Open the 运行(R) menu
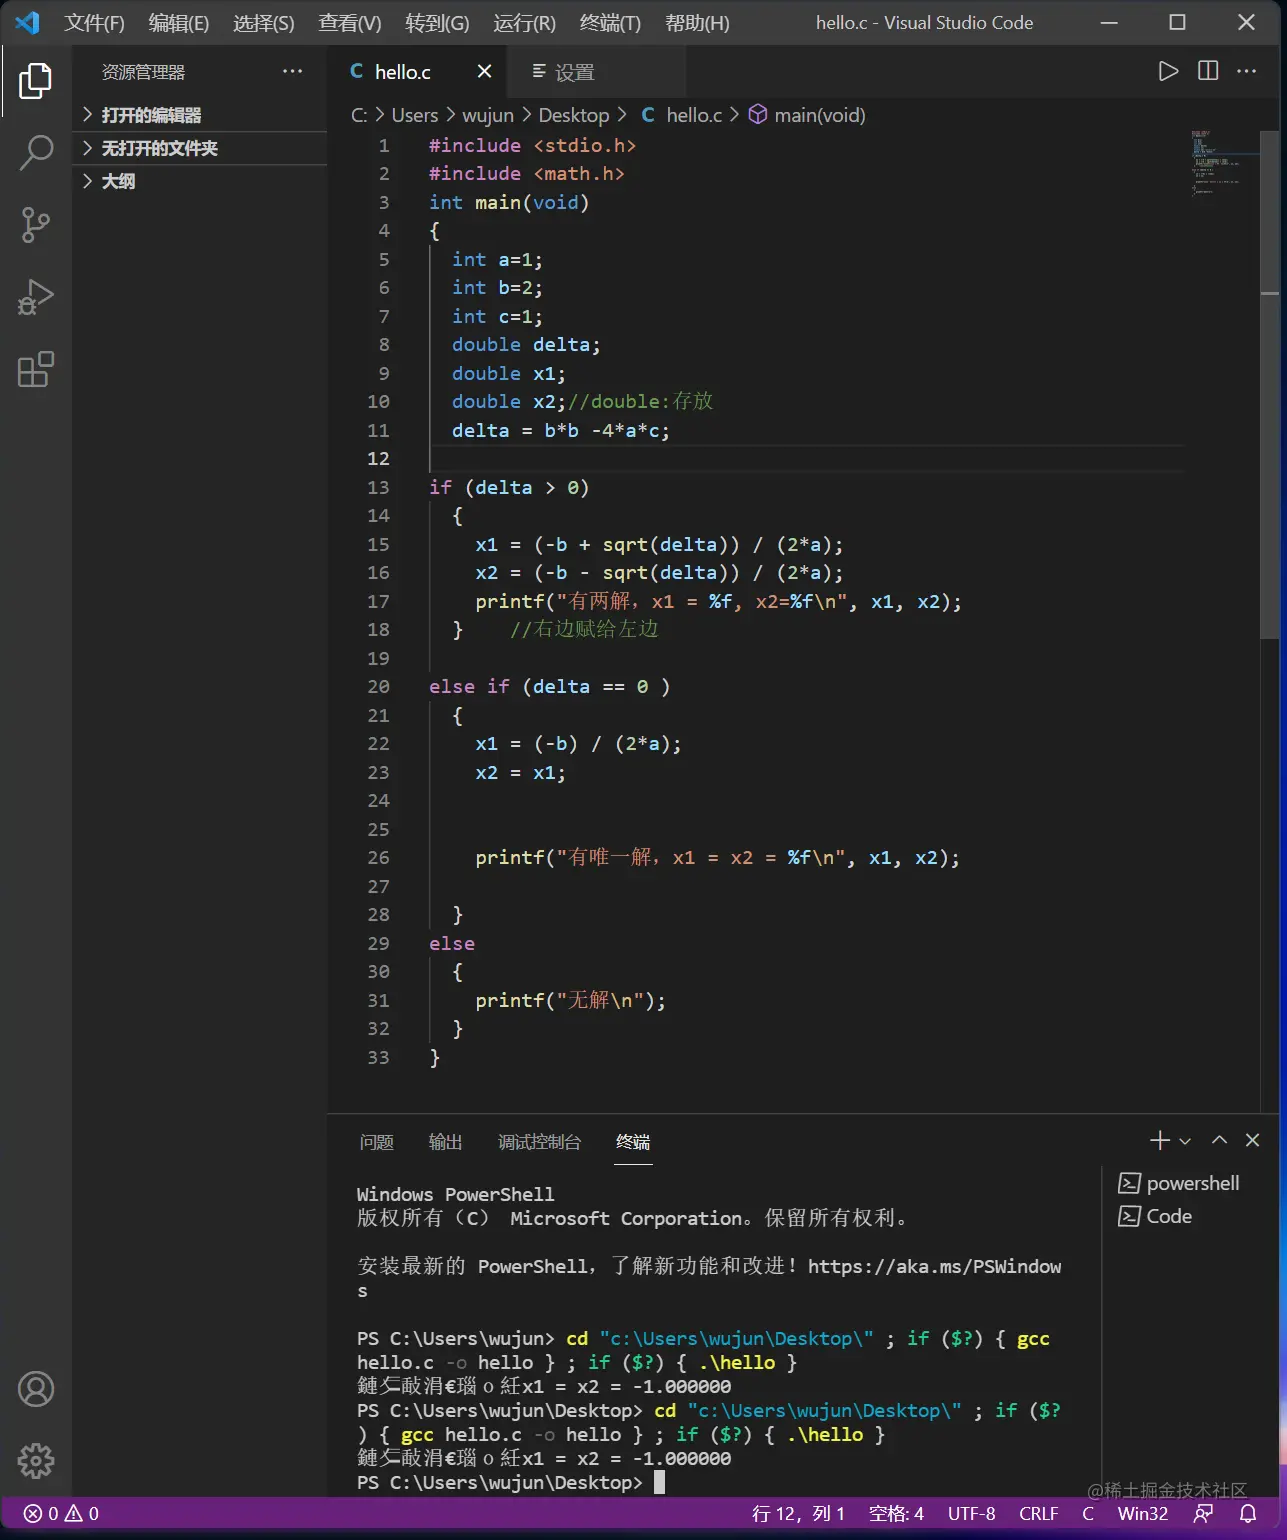1287x1540 pixels. point(524,23)
